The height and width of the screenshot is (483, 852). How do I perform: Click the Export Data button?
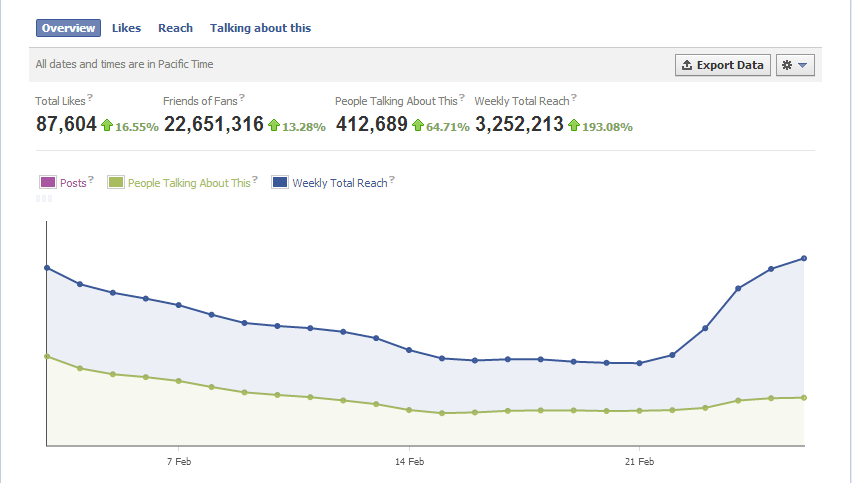[722, 65]
